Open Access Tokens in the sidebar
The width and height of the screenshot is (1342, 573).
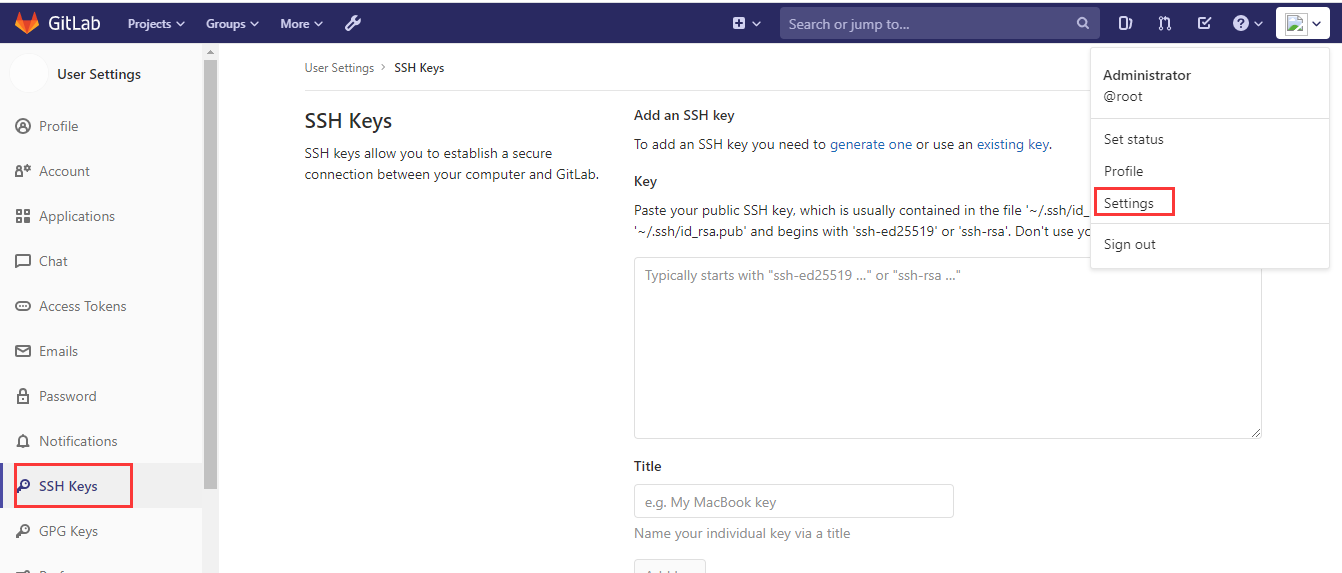coord(101,306)
